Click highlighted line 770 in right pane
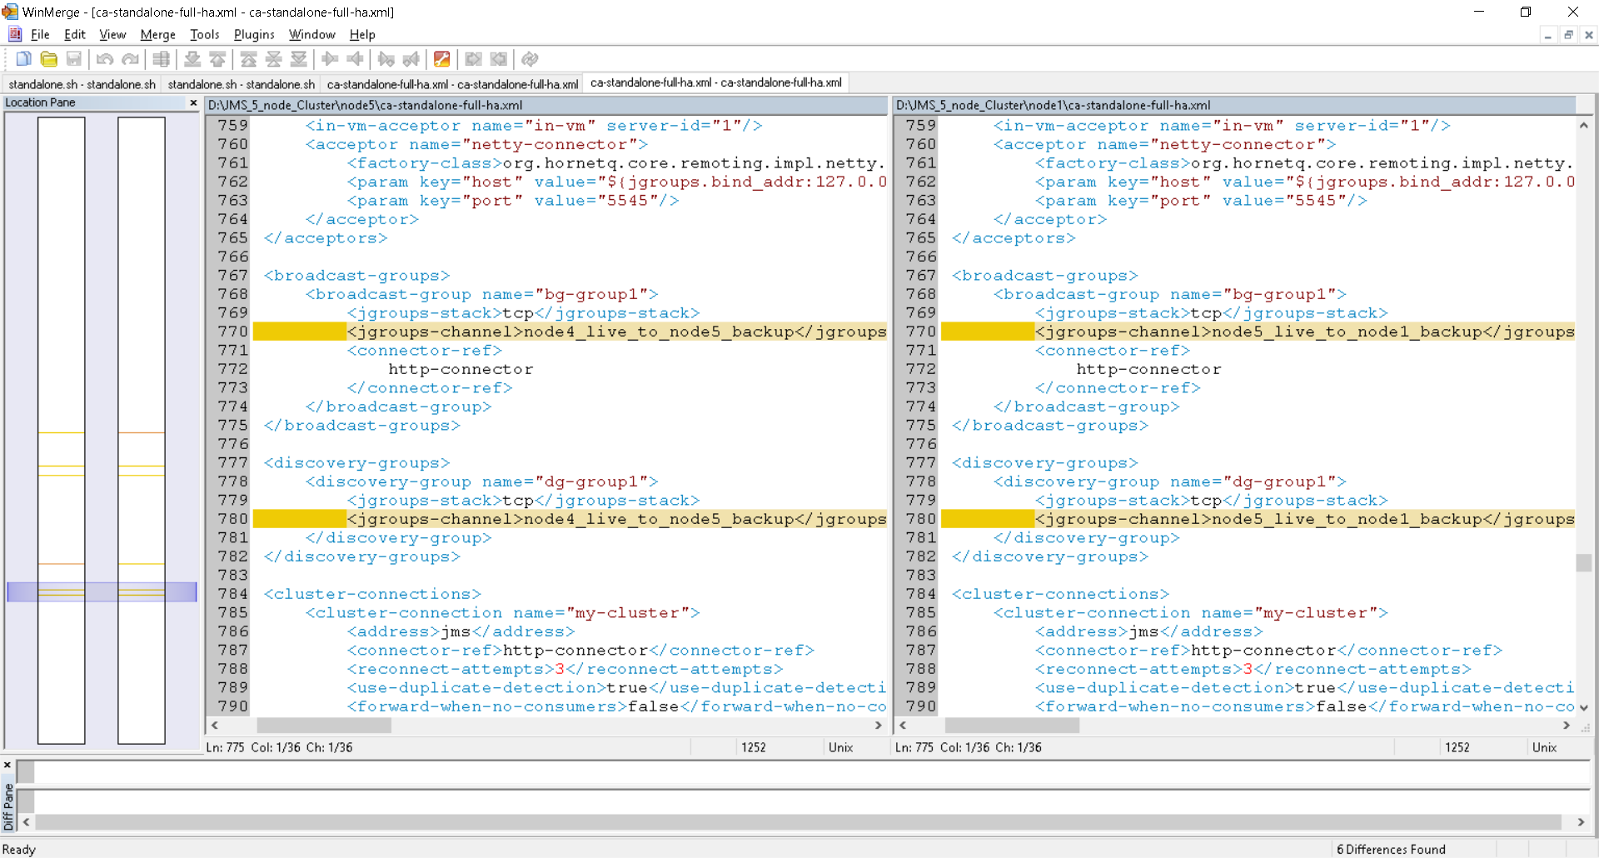The width and height of the screenshot is (1599, 858). [x=1257, y=332]
